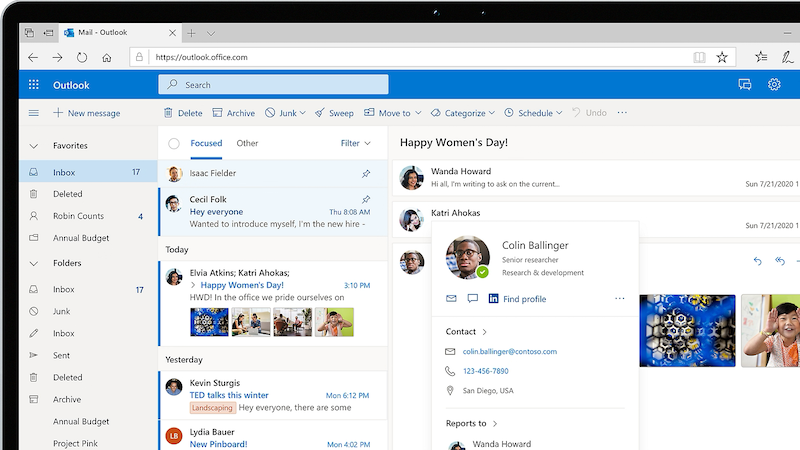This screenshot has height=450, width=800.
Task: Open the child waving thumbnail in message list
Action: coord(334,322)
